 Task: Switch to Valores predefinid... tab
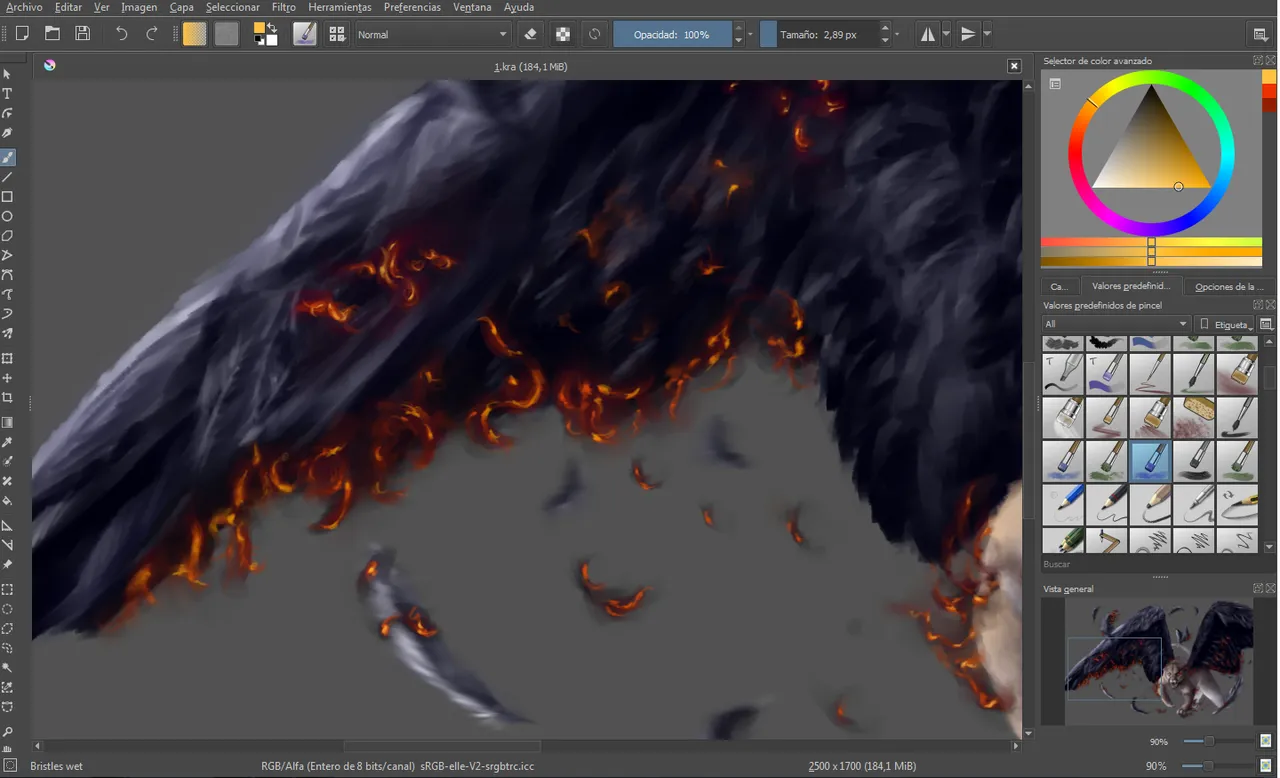click(x=1131, y=286)
